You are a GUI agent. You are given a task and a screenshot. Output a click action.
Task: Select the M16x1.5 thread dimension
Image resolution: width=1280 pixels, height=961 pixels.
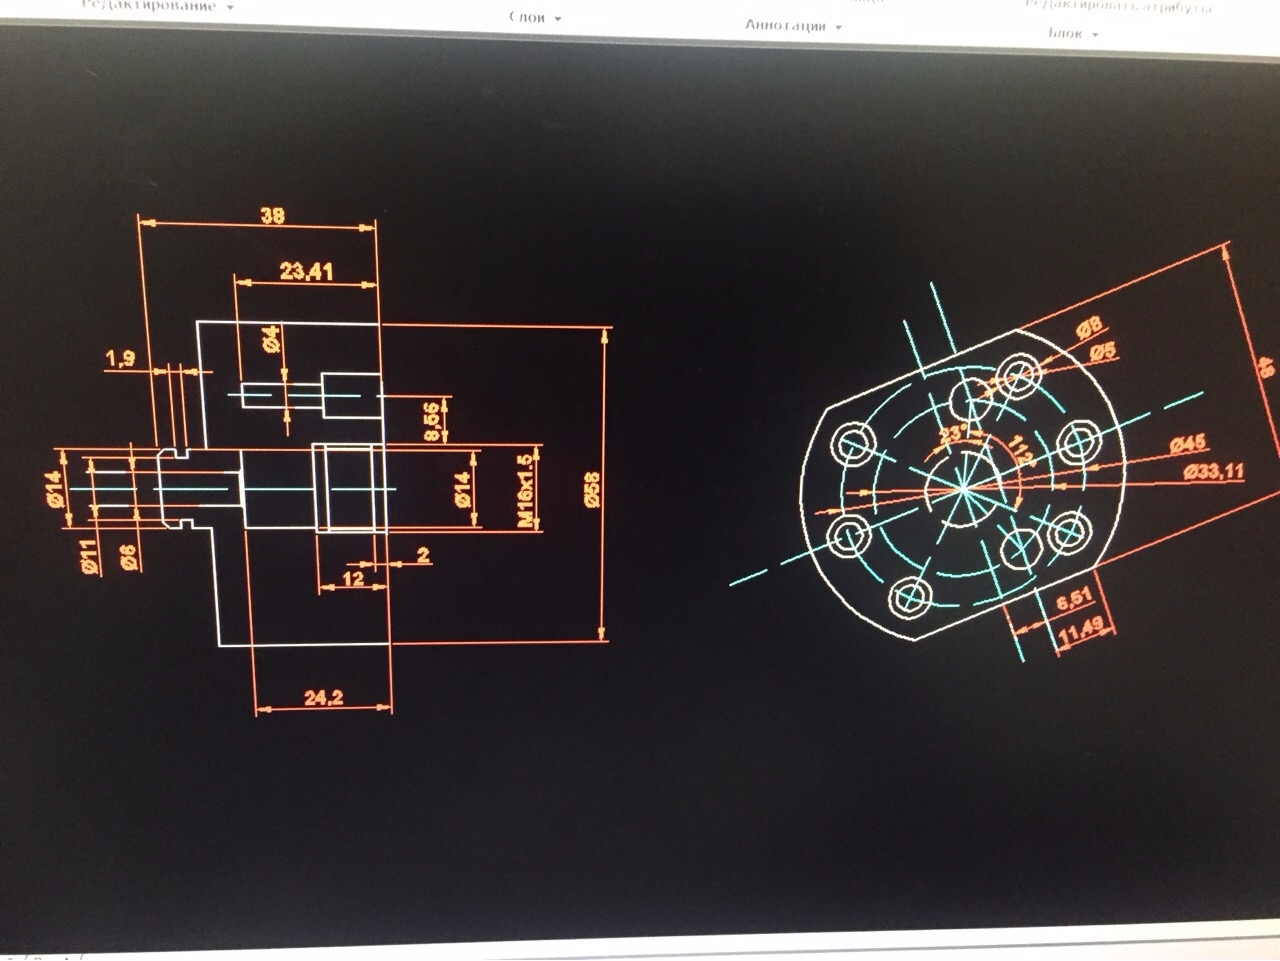click(x=525, y=490)
